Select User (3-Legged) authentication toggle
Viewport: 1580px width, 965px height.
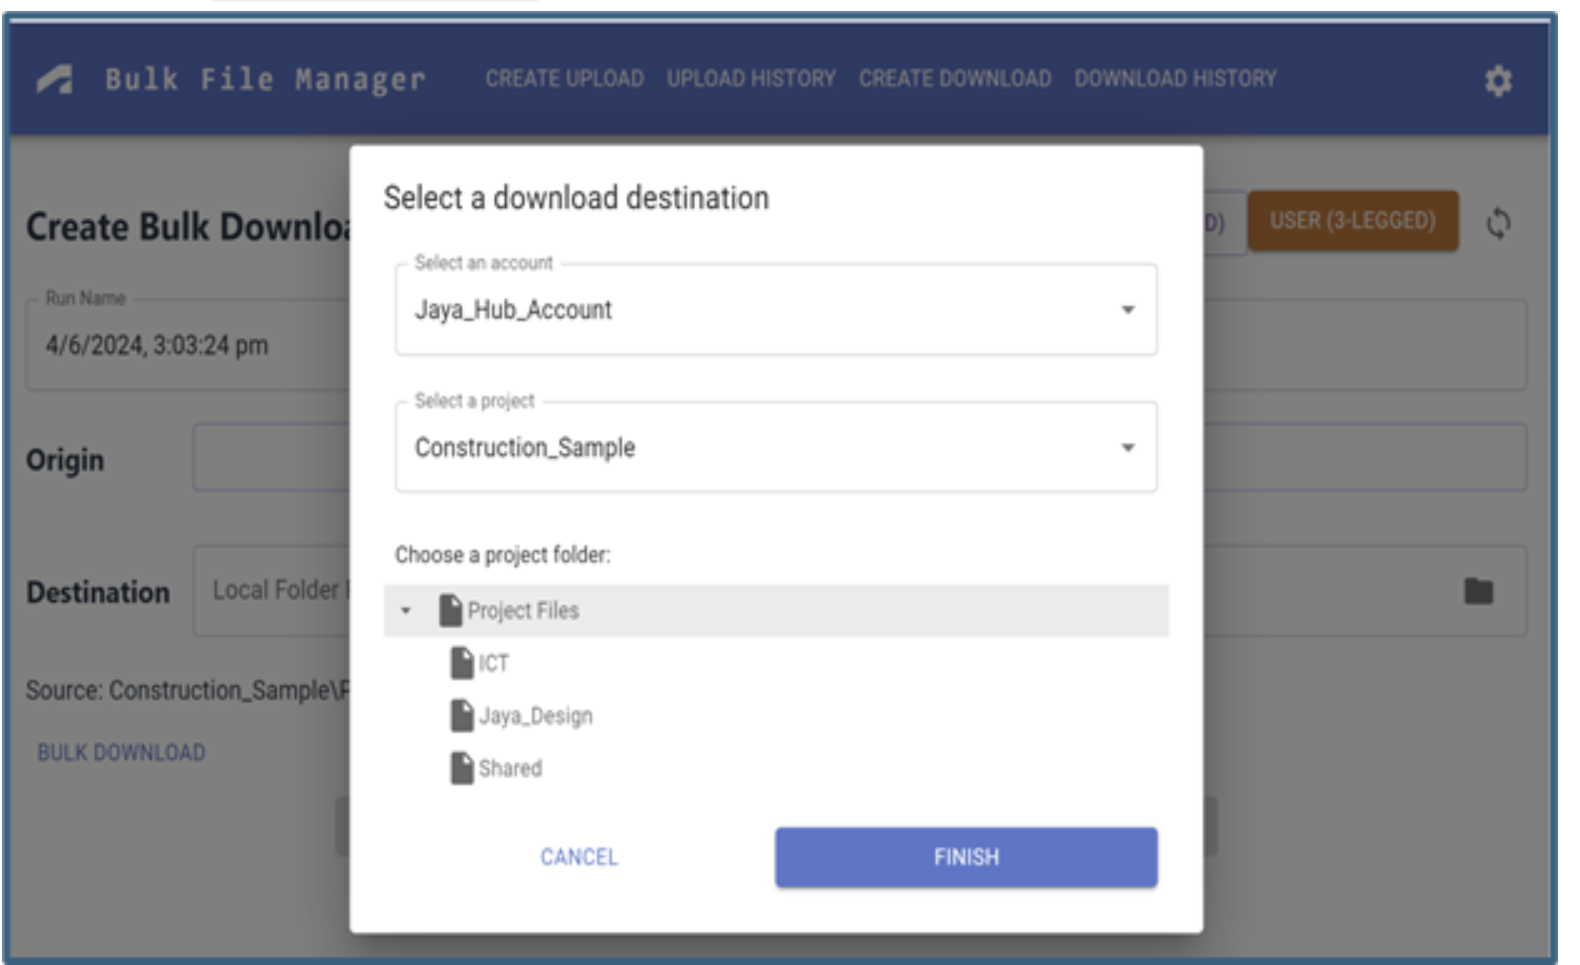1352,221
